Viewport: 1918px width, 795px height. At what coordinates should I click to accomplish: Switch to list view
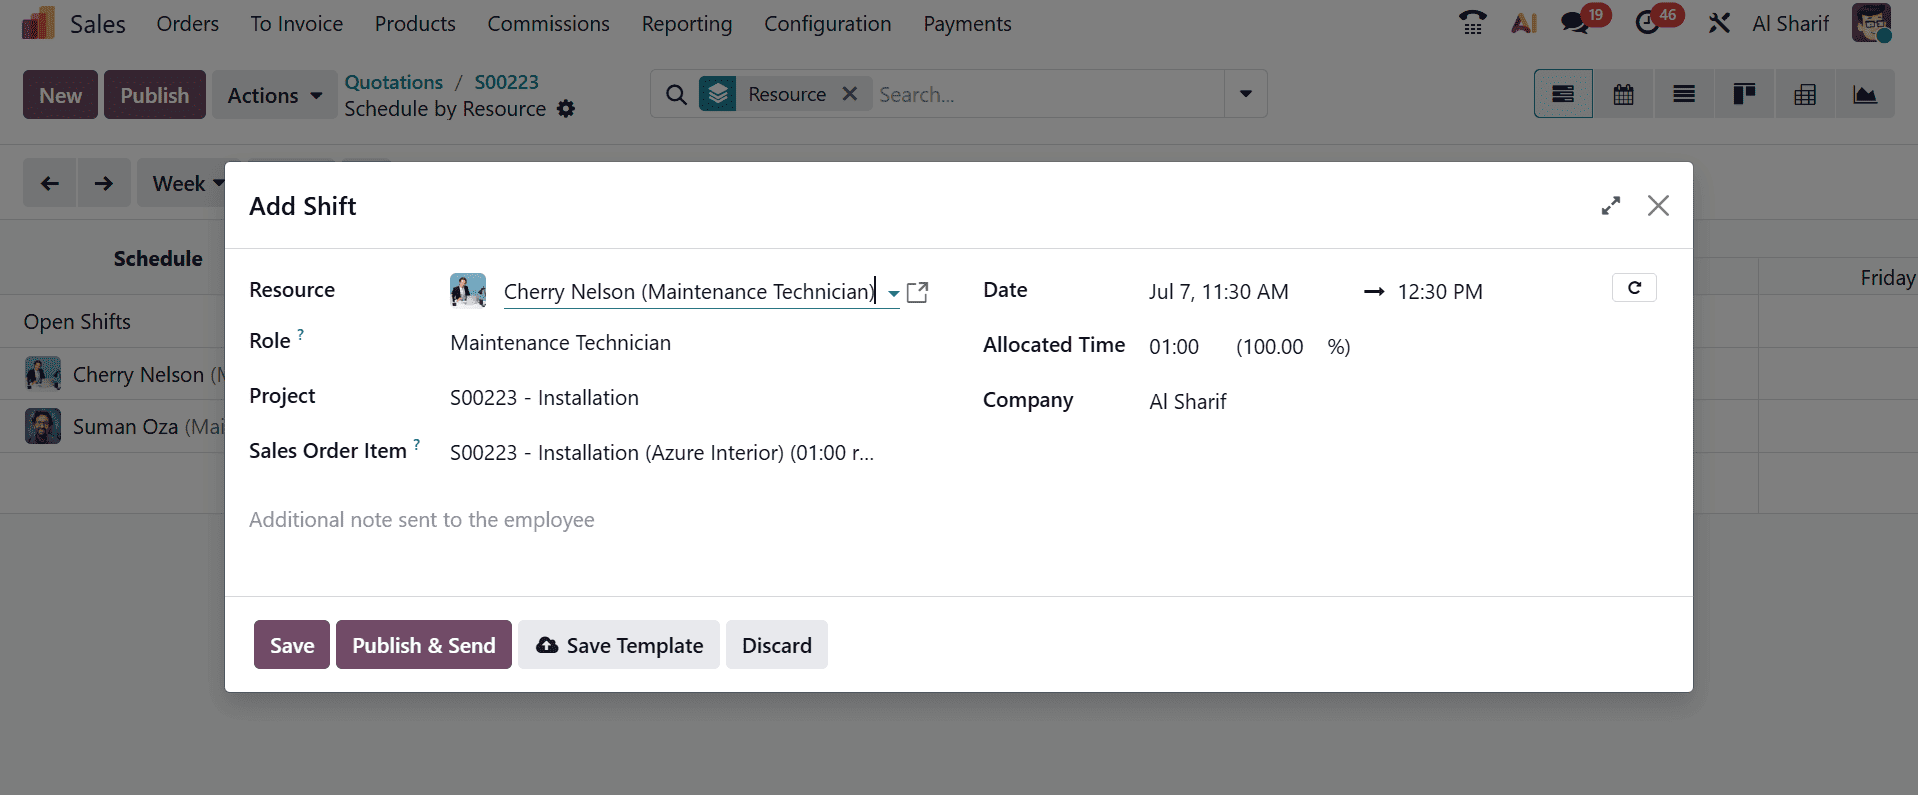tap(1684, 94)
